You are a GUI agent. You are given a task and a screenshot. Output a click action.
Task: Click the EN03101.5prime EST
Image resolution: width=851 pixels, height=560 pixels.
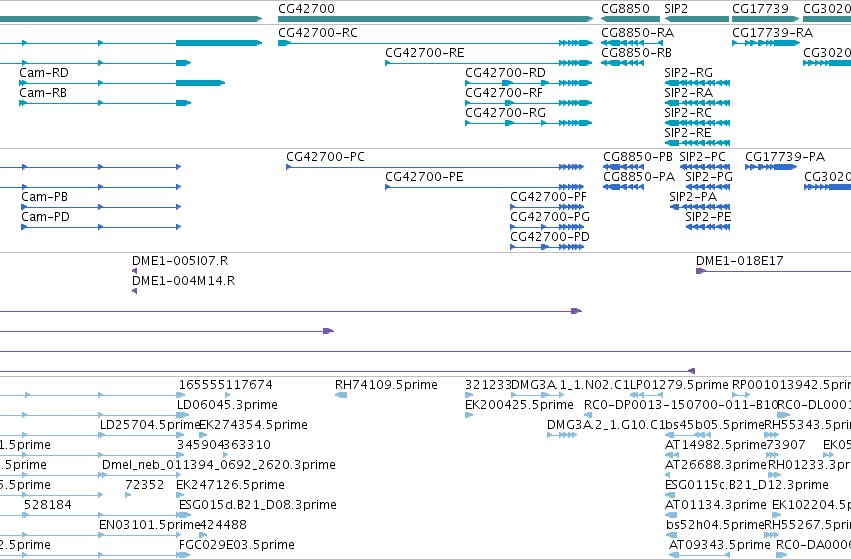[139, 536]
